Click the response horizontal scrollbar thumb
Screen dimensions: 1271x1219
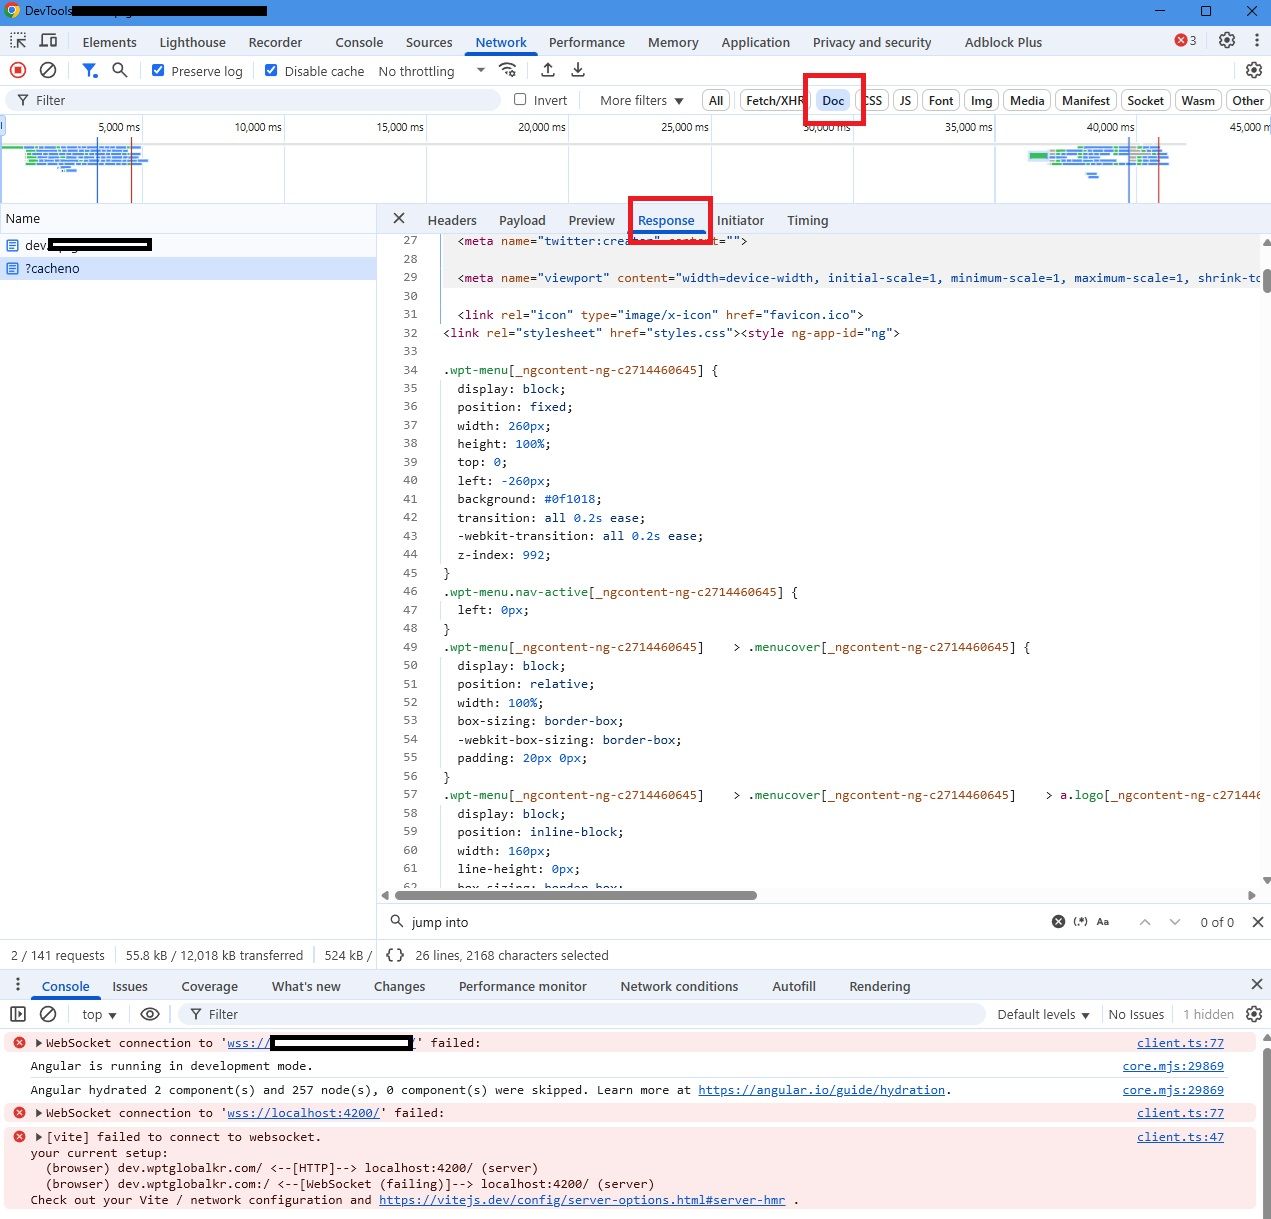point(576,895)
